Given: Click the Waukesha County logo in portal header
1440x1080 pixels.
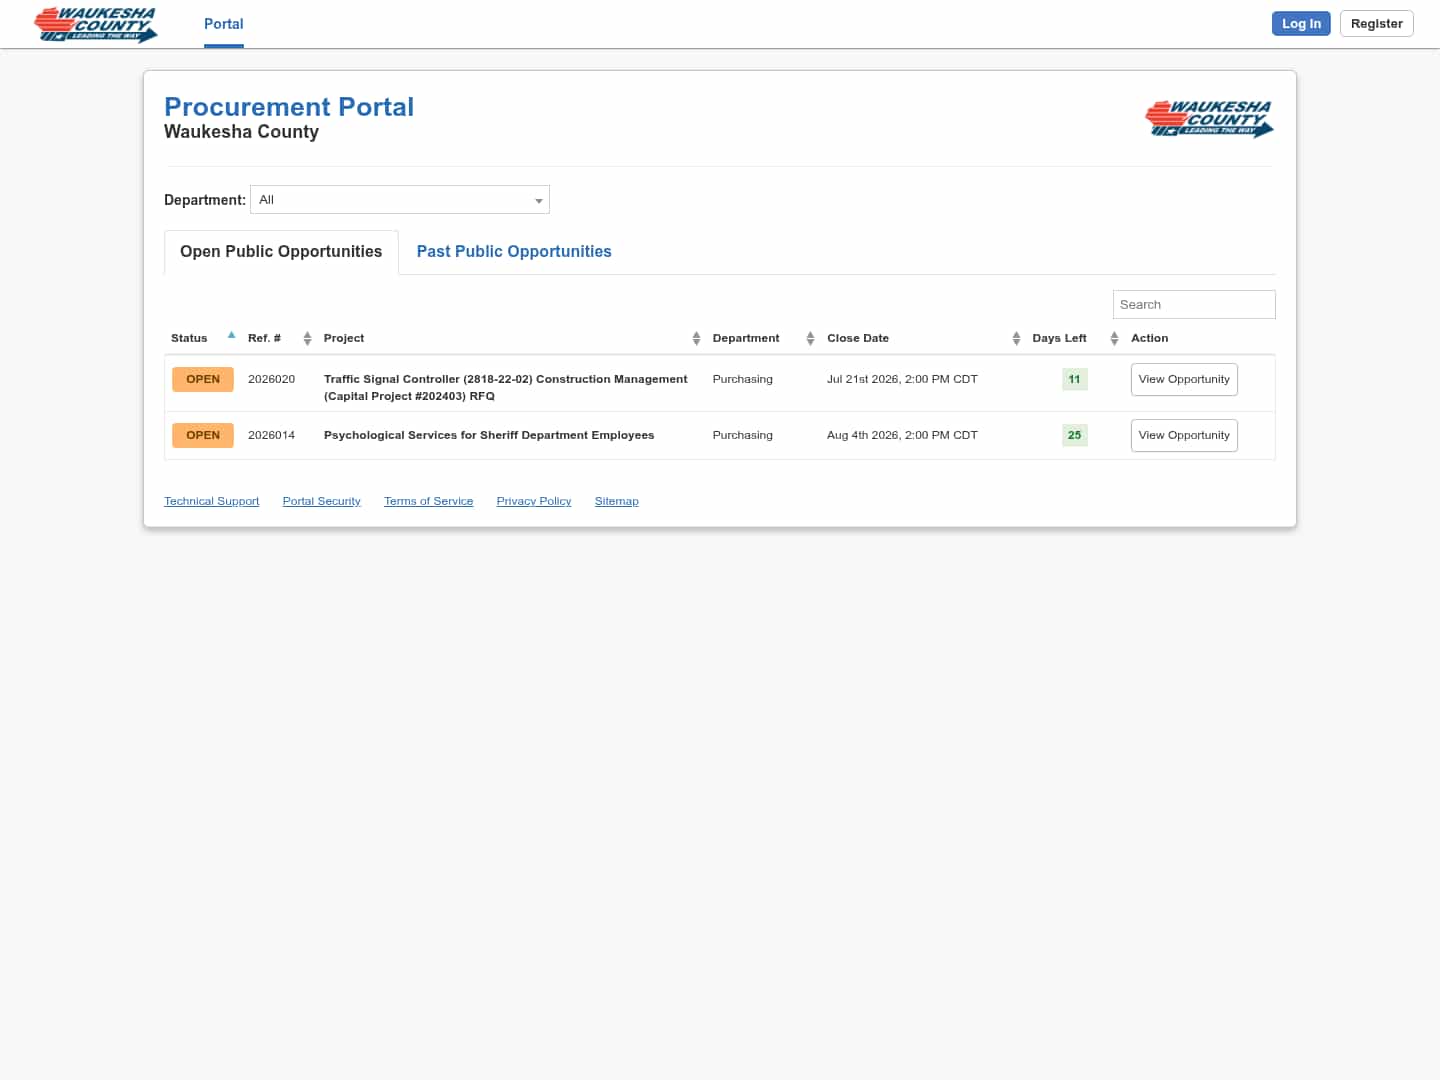Looking at the screenshot, I should pyautogui.click(x=1209, y=118).
